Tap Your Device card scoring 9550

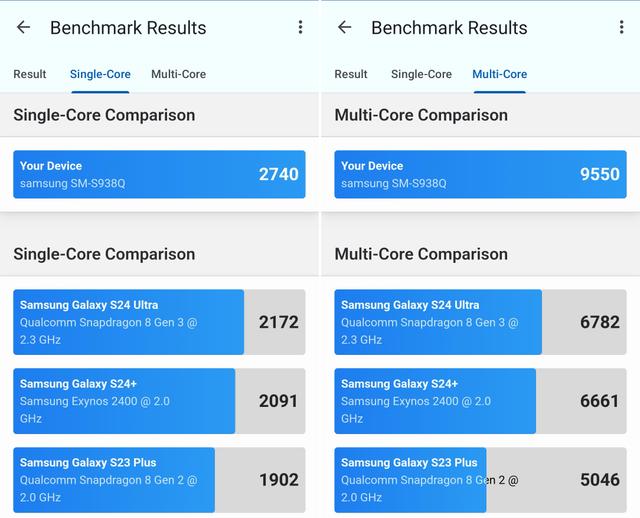coord(480,174)
